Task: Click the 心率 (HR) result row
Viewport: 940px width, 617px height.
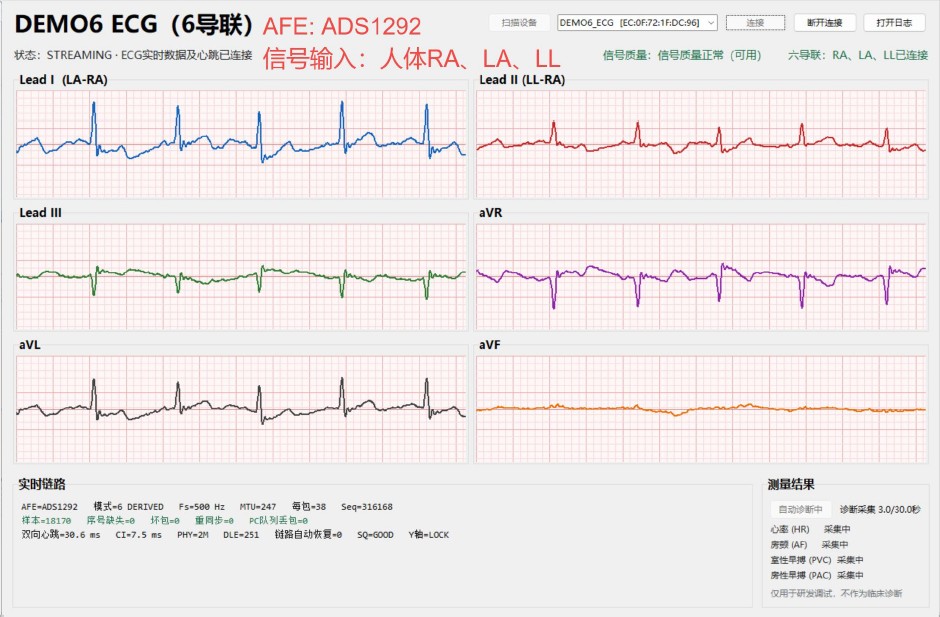Action: click(x=811, y=529)
